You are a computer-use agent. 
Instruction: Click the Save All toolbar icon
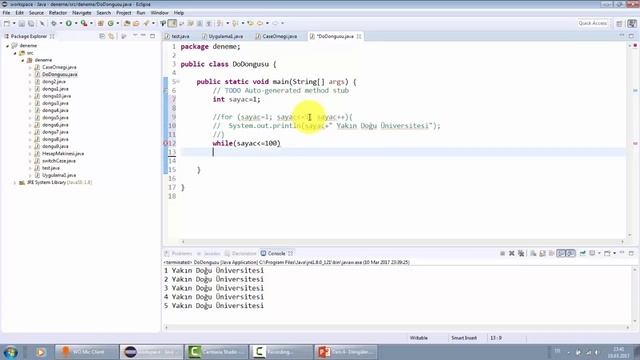(31, 23)
